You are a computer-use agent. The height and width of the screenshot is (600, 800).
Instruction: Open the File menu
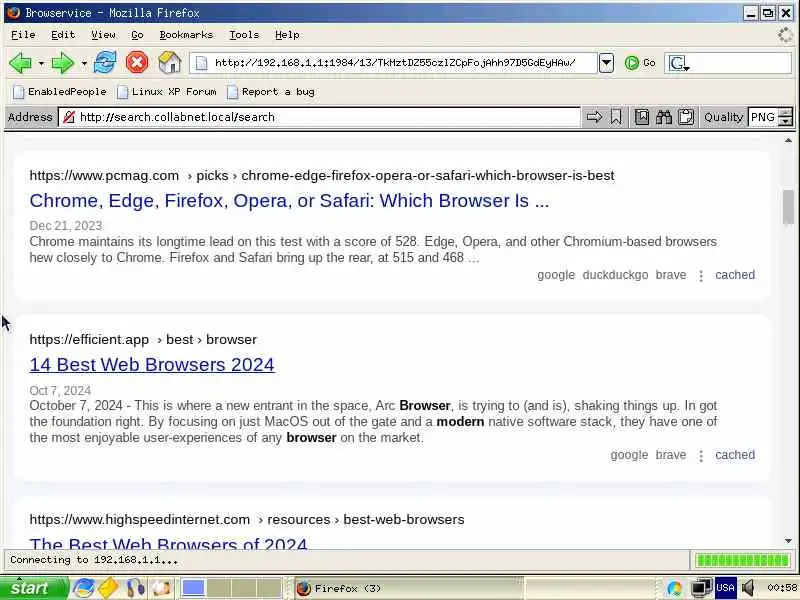click(23, 35)
